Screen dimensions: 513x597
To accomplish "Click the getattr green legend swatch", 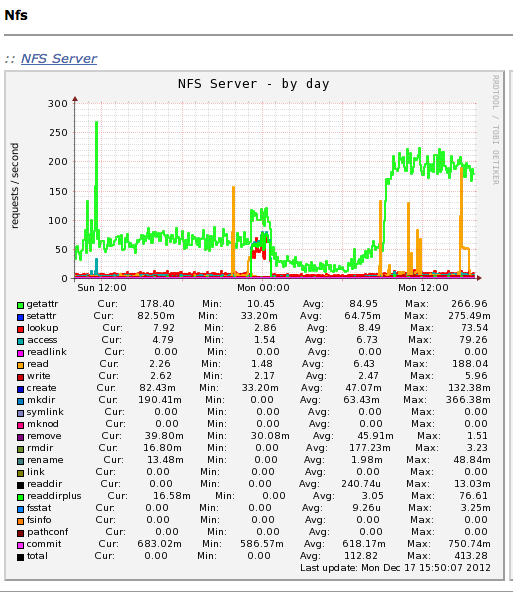I will coord(21,305).
